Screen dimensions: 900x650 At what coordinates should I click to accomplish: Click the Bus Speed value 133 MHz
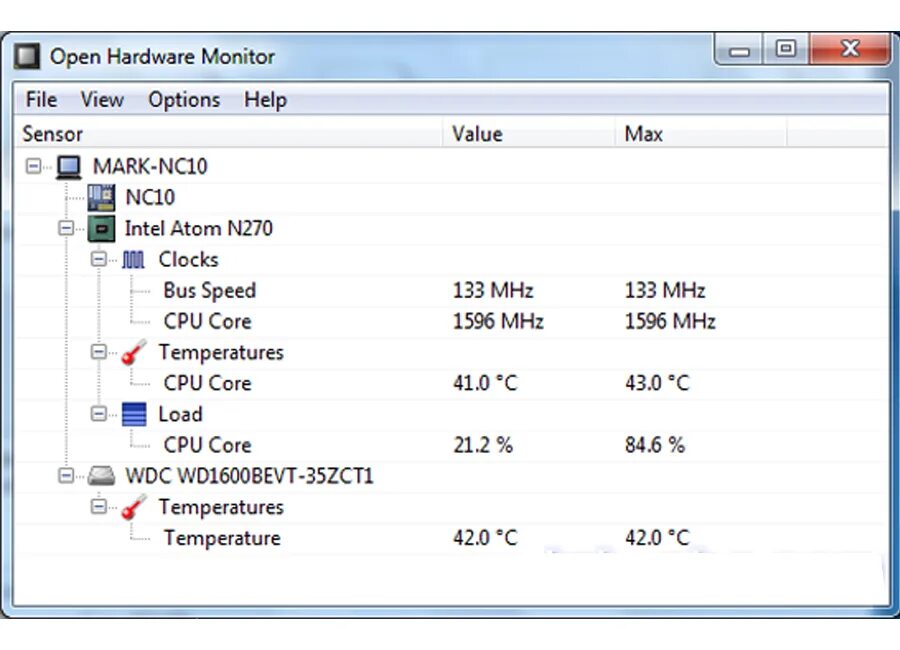coord(493,291)
